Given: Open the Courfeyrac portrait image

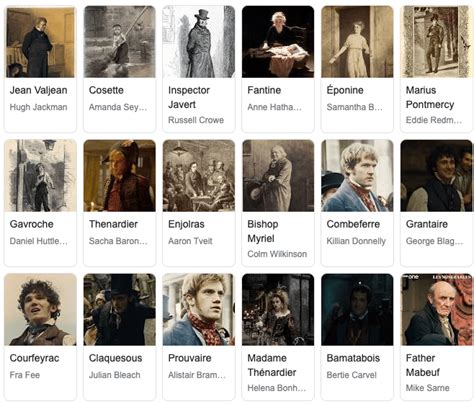Looking at the screenshot, I should tap(40, 310).
